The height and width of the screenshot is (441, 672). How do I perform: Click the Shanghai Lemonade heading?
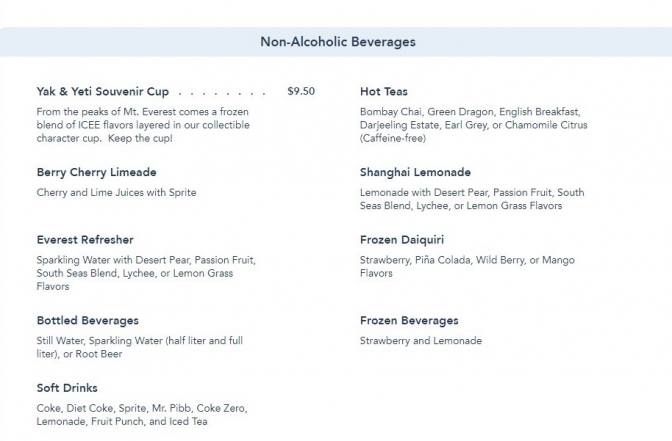pyautogui.click(x=415, y=172)
